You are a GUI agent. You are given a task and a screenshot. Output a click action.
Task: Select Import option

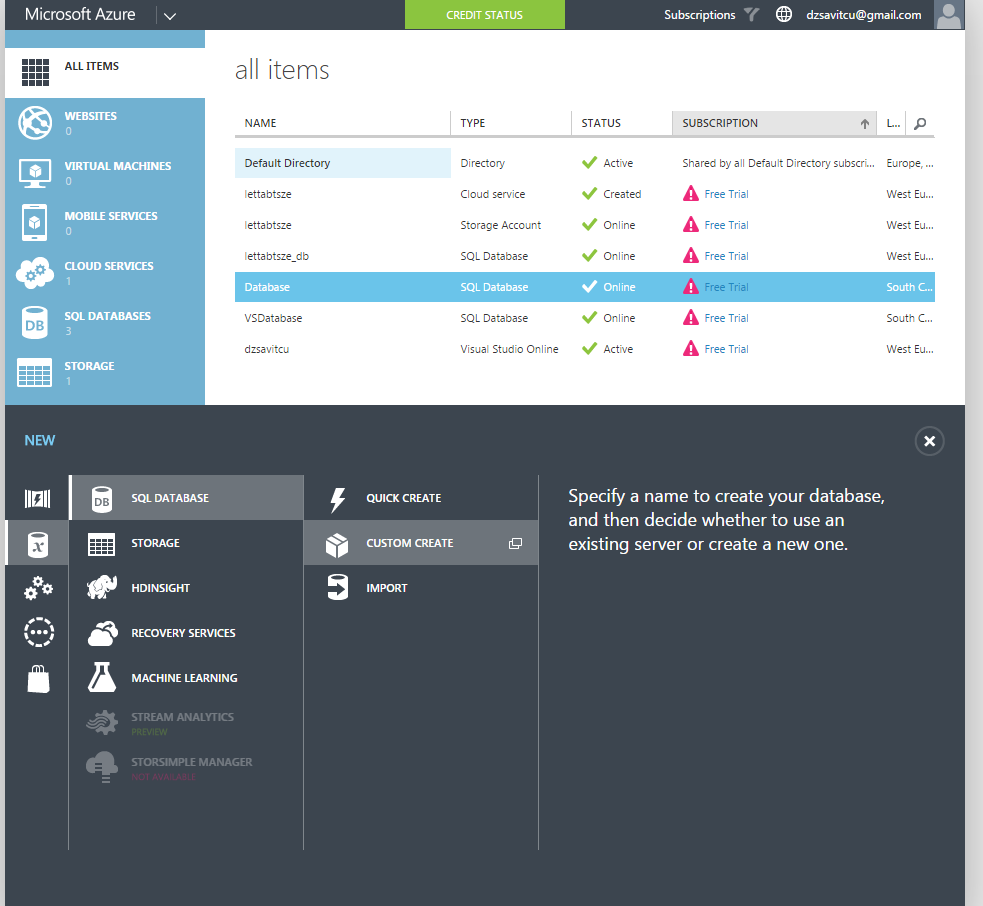point(421,588)
